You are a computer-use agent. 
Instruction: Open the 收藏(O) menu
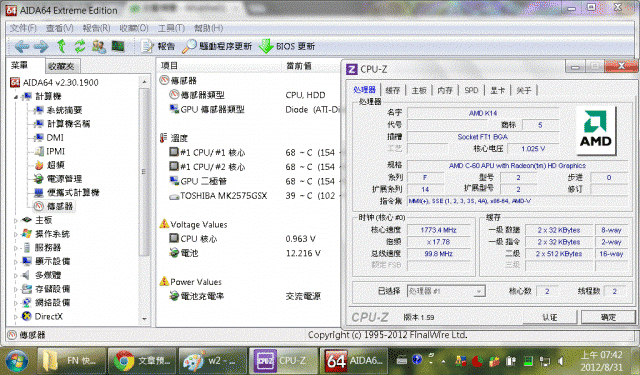click(134, 28)
